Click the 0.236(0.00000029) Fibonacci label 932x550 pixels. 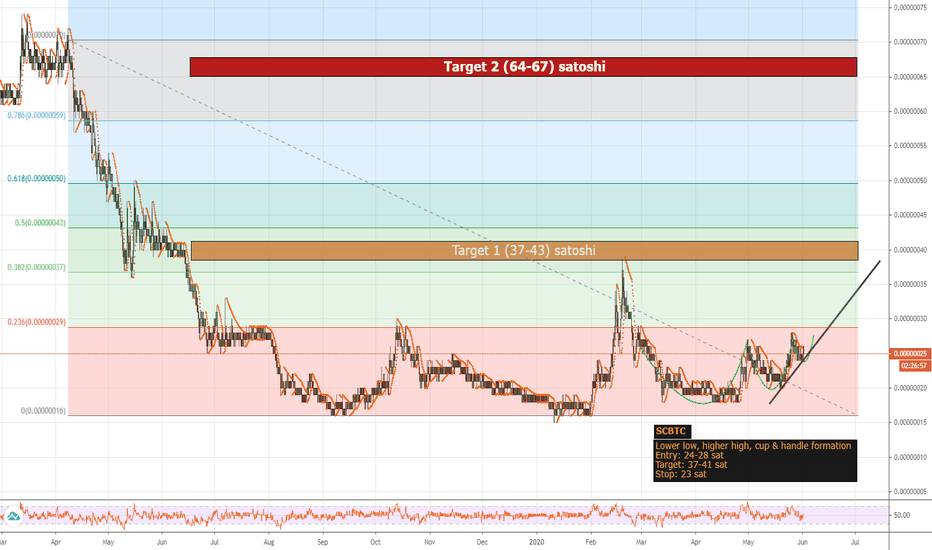(36, 322)
